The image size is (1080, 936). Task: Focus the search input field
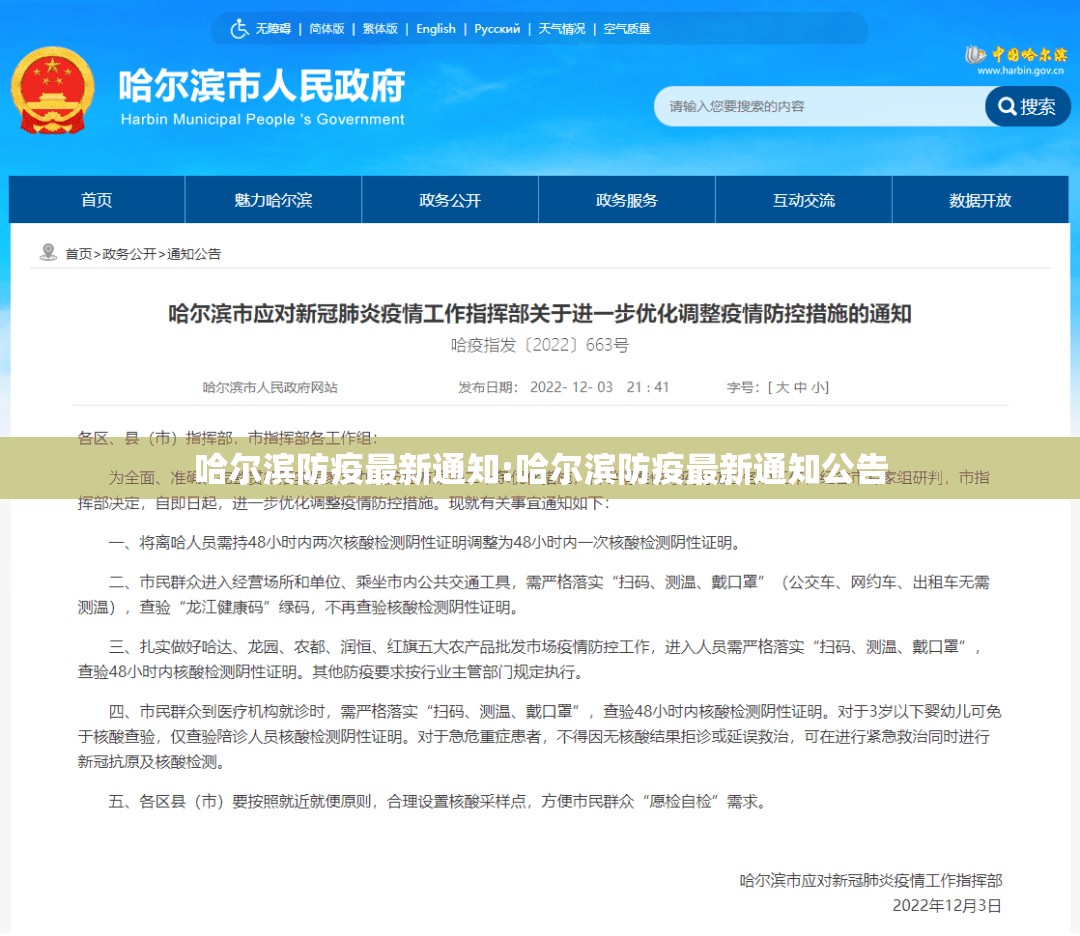click(x=820, y=106)
